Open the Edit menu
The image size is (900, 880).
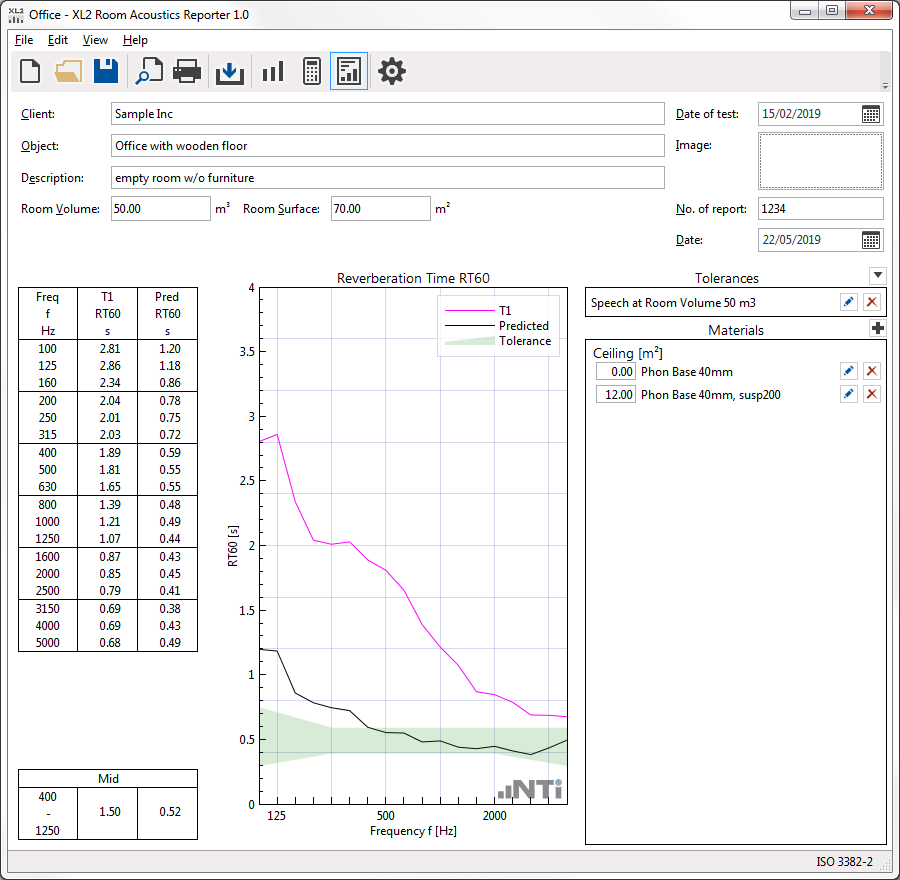click(58, 40)
